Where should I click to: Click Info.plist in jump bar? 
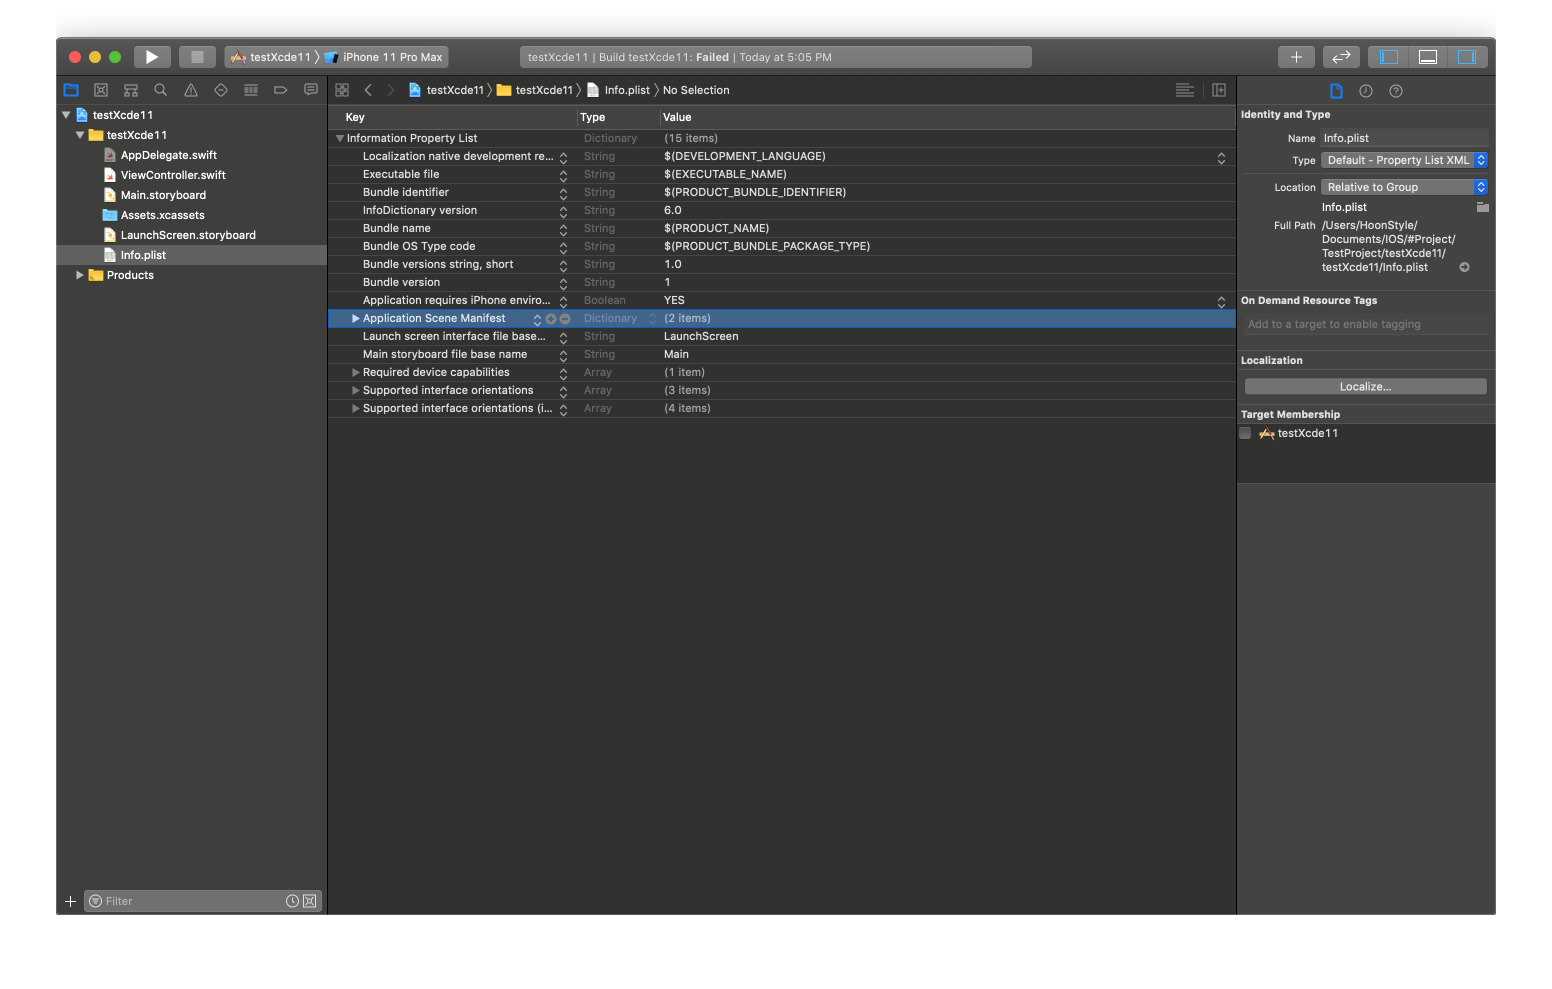[618, 90]
